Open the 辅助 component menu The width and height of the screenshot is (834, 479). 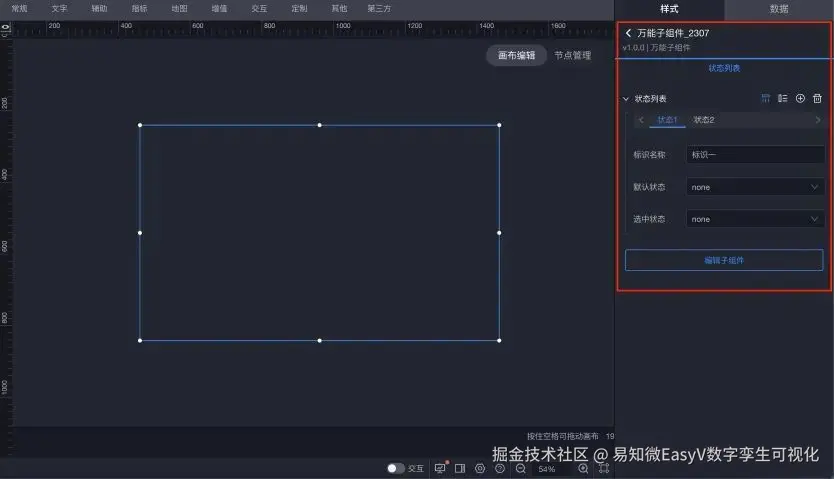click(99, 9)
